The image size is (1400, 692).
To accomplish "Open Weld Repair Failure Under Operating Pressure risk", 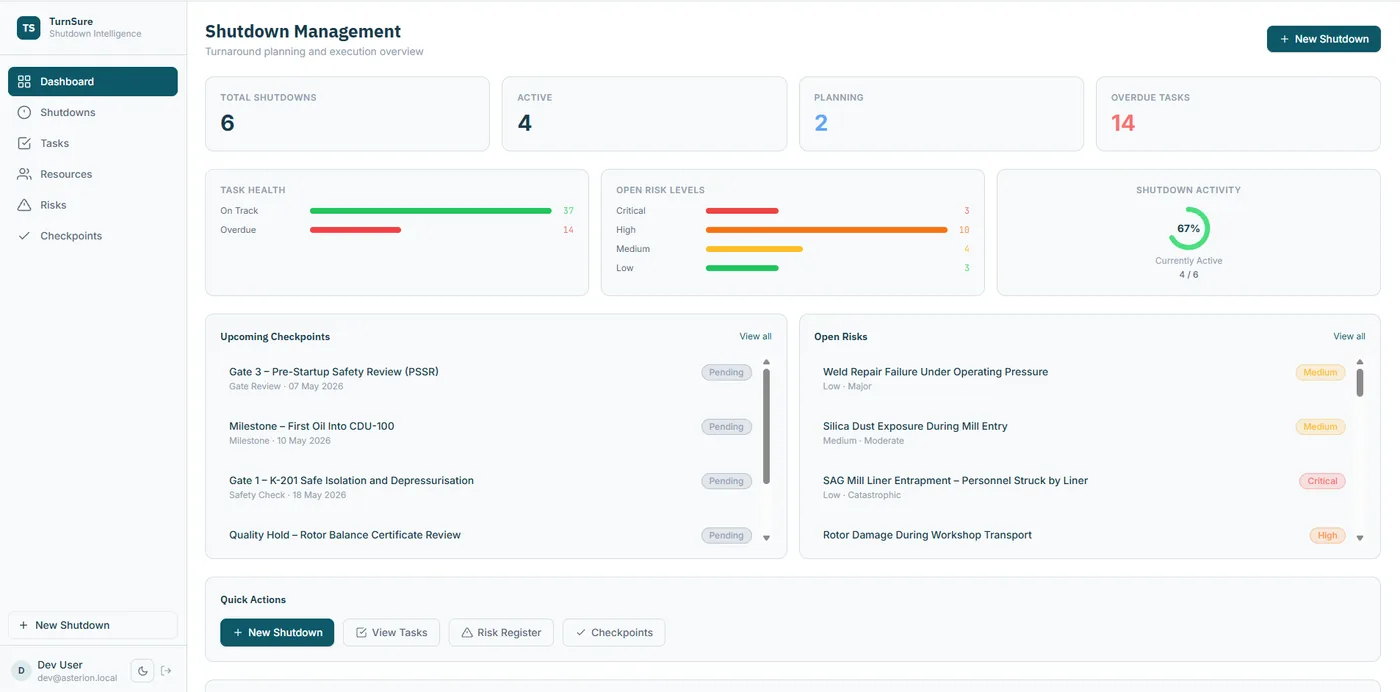I will coord(1083,378).
